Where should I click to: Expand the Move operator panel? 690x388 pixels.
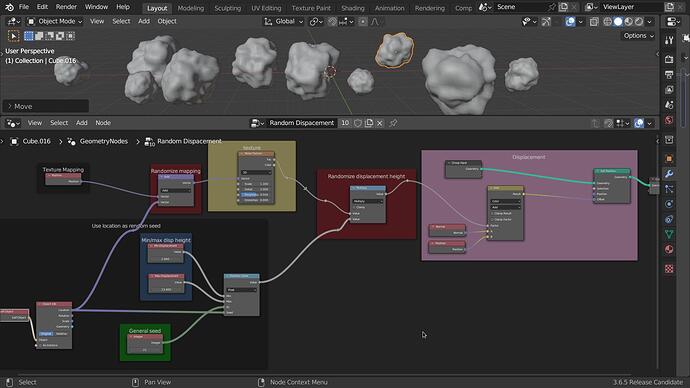pos(46,106)
